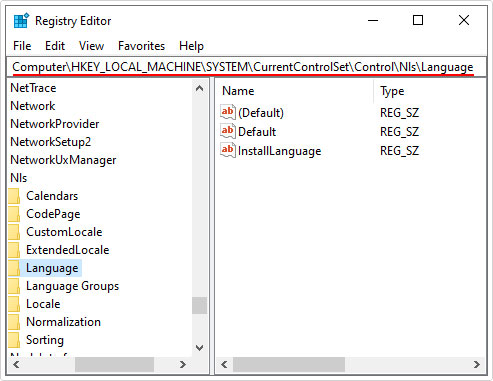
Task: Select the CustomLocale subkey
Action: [64, 232]
